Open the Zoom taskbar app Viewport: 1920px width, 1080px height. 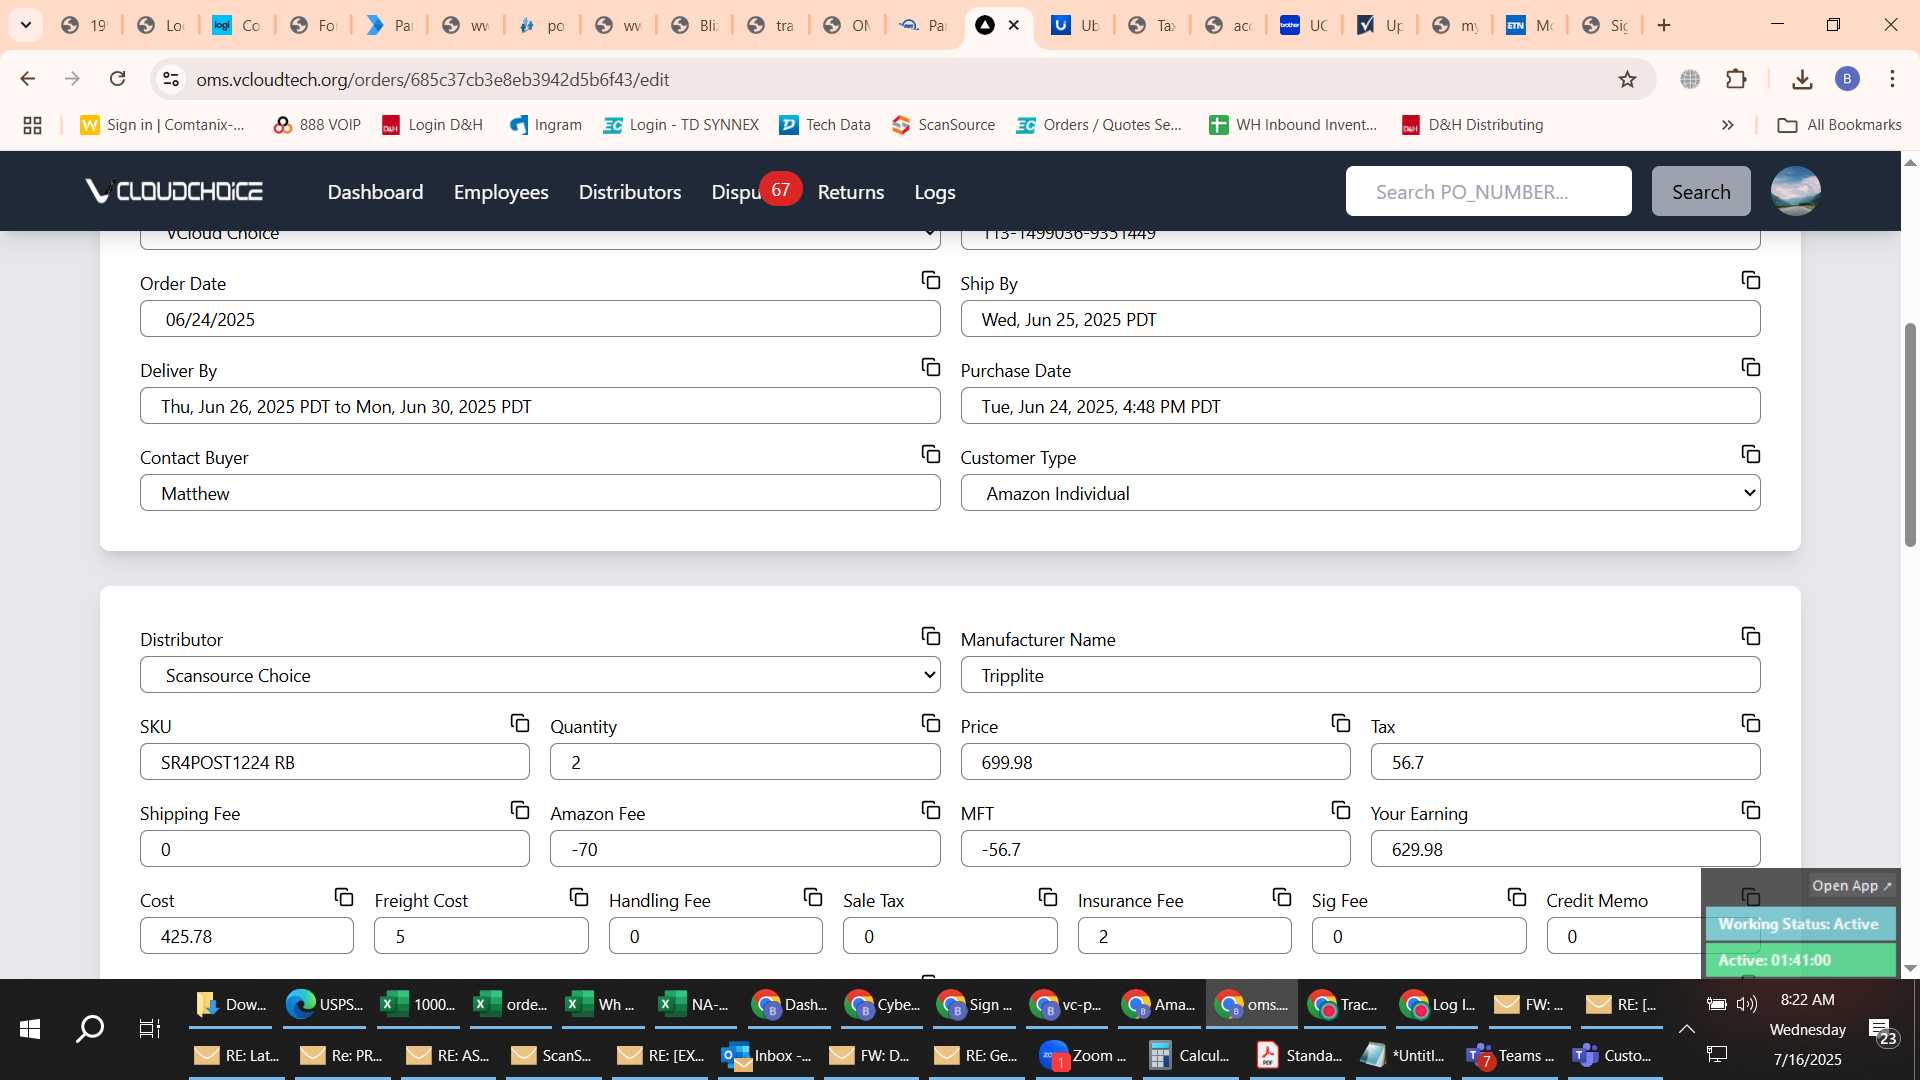point(1083,1055)
